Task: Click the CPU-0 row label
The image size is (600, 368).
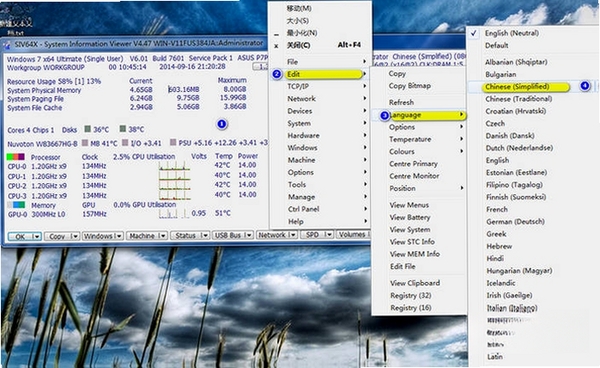Action: click(x=17, y=166)
